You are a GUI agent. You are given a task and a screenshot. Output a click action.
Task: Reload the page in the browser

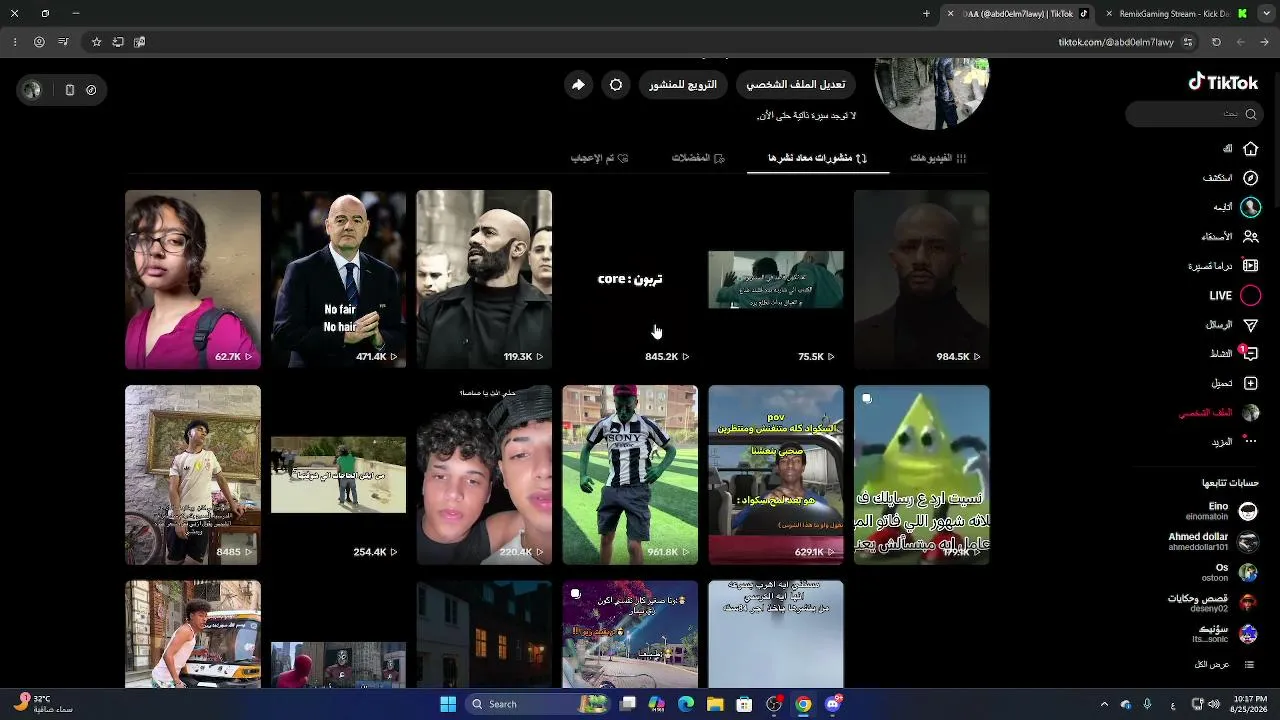[1216, 42]
